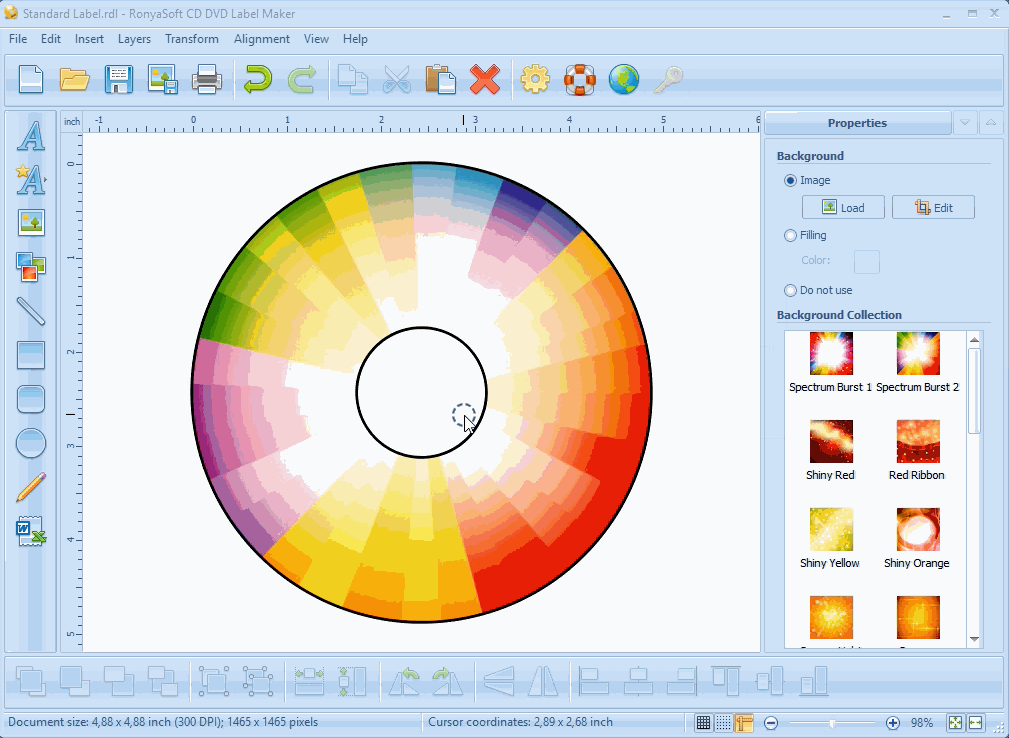The width and height of the screenshot is (1009, 738).
Task: Toggle the grid display icon in status bar
Action: pyautogui.click(x=703, y=723)
